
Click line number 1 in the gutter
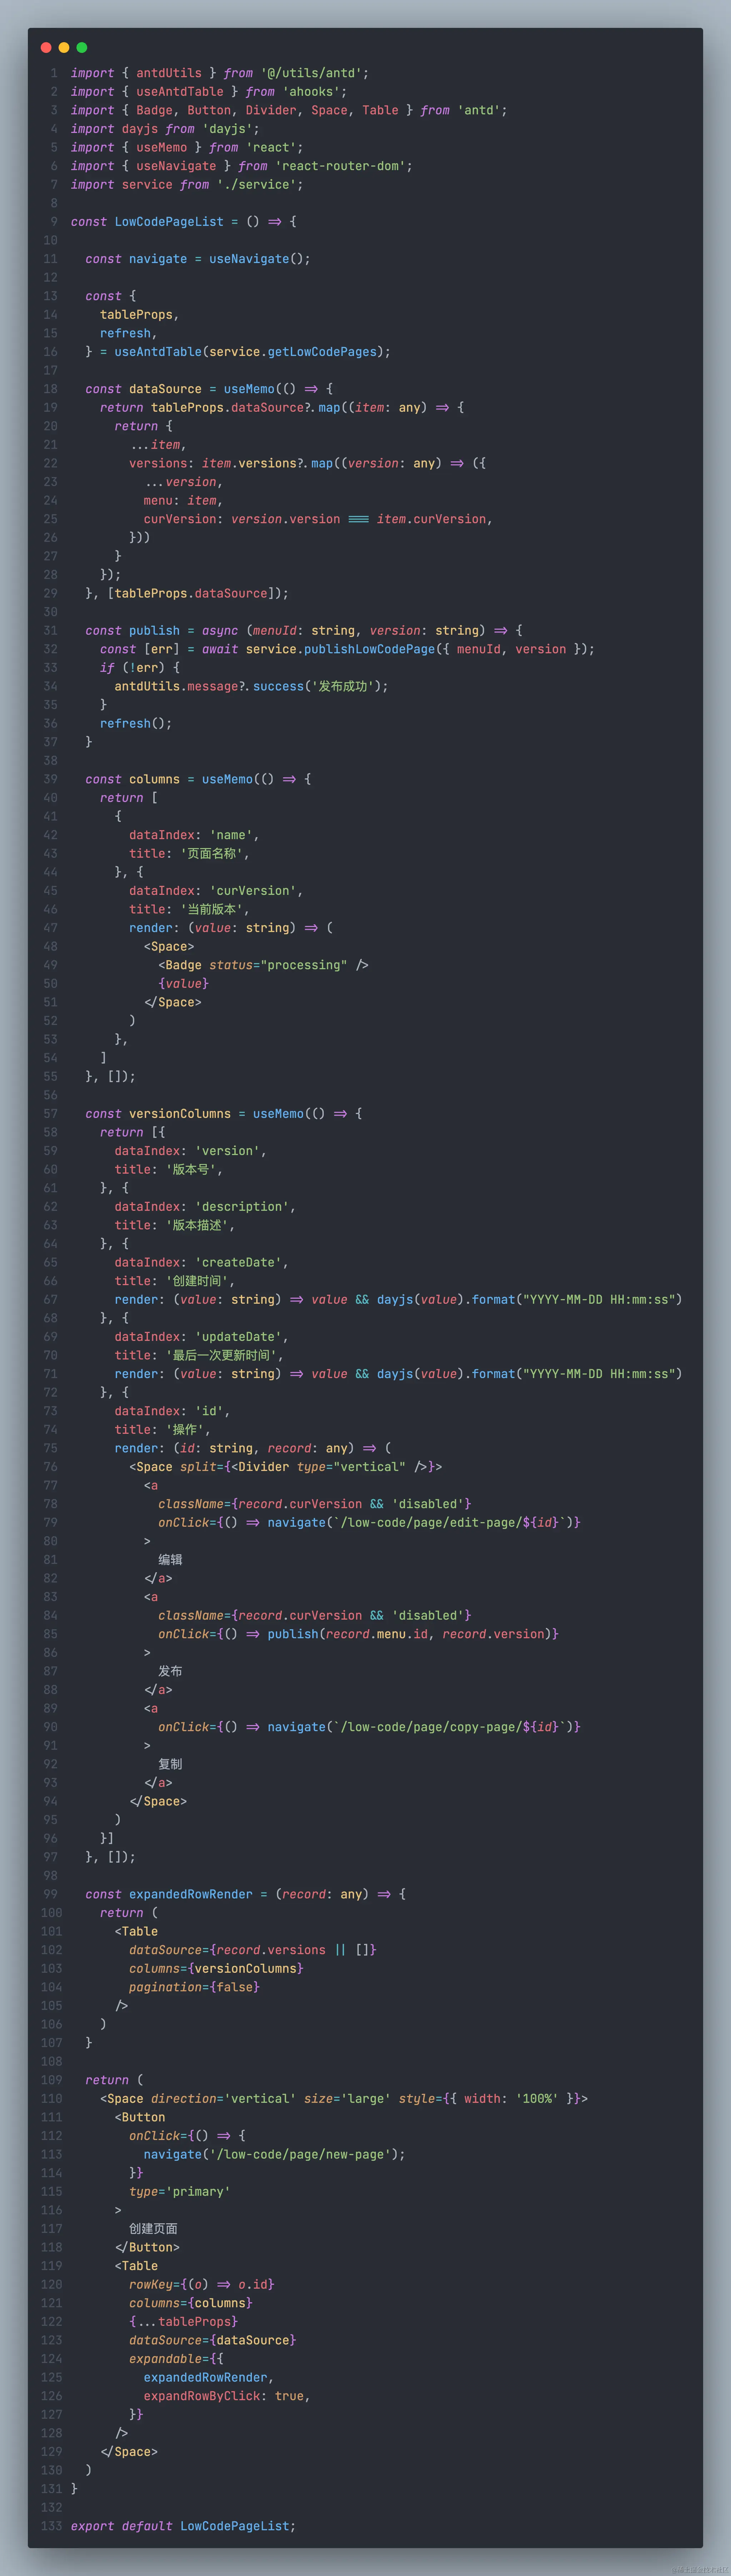click(54, 73)
